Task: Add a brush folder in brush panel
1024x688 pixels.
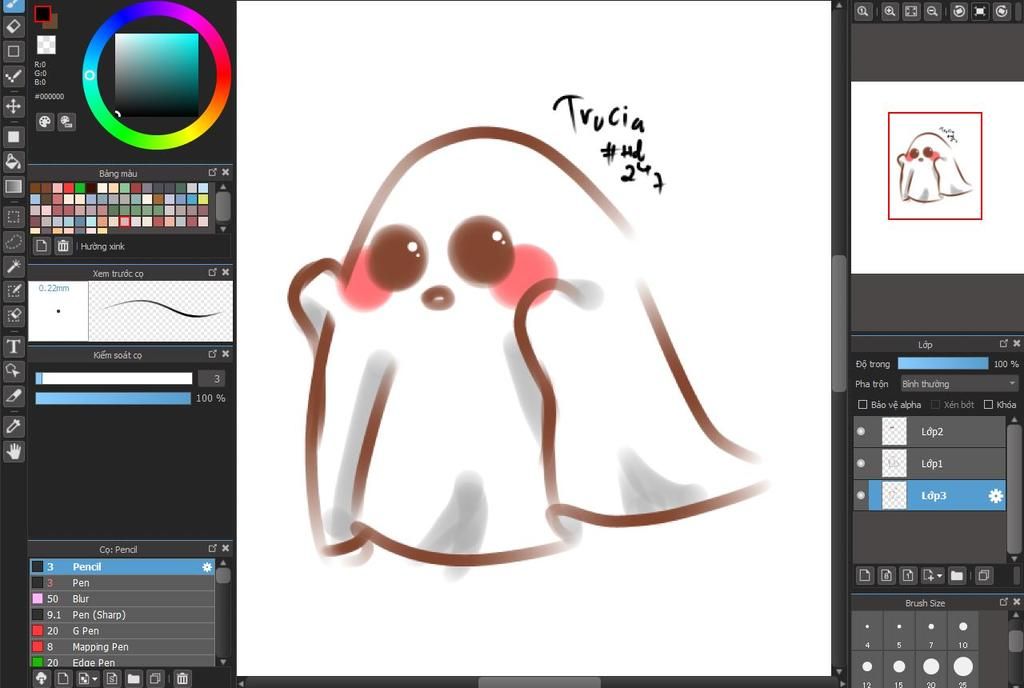Action: (x=133, y=679)
